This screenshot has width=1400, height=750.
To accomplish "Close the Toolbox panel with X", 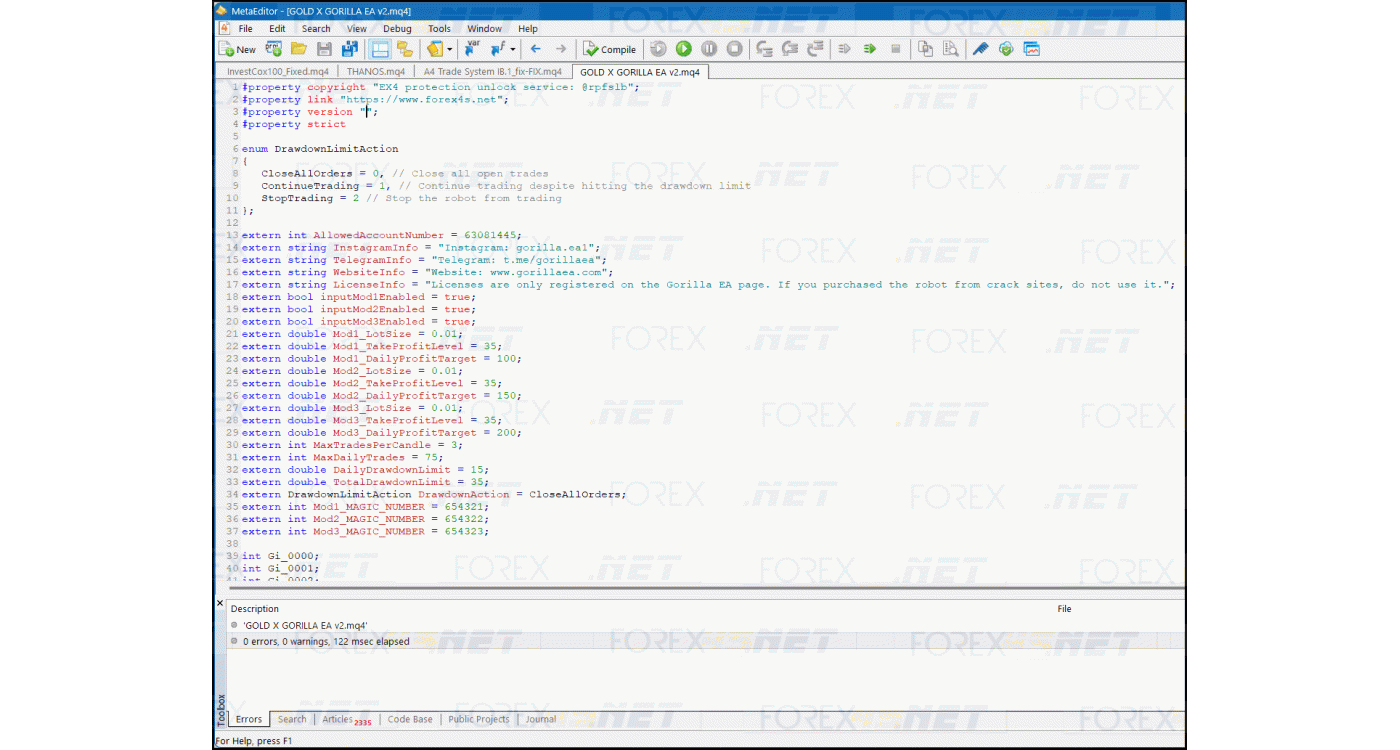I will click(221, 603).
